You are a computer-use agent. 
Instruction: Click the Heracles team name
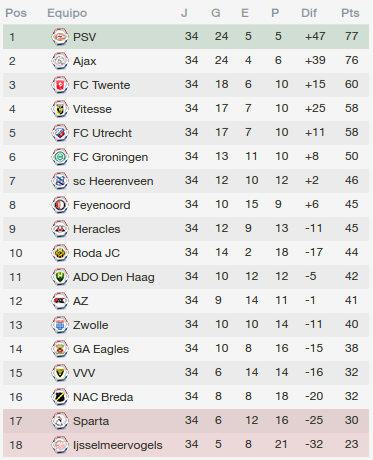click(96, 229)
